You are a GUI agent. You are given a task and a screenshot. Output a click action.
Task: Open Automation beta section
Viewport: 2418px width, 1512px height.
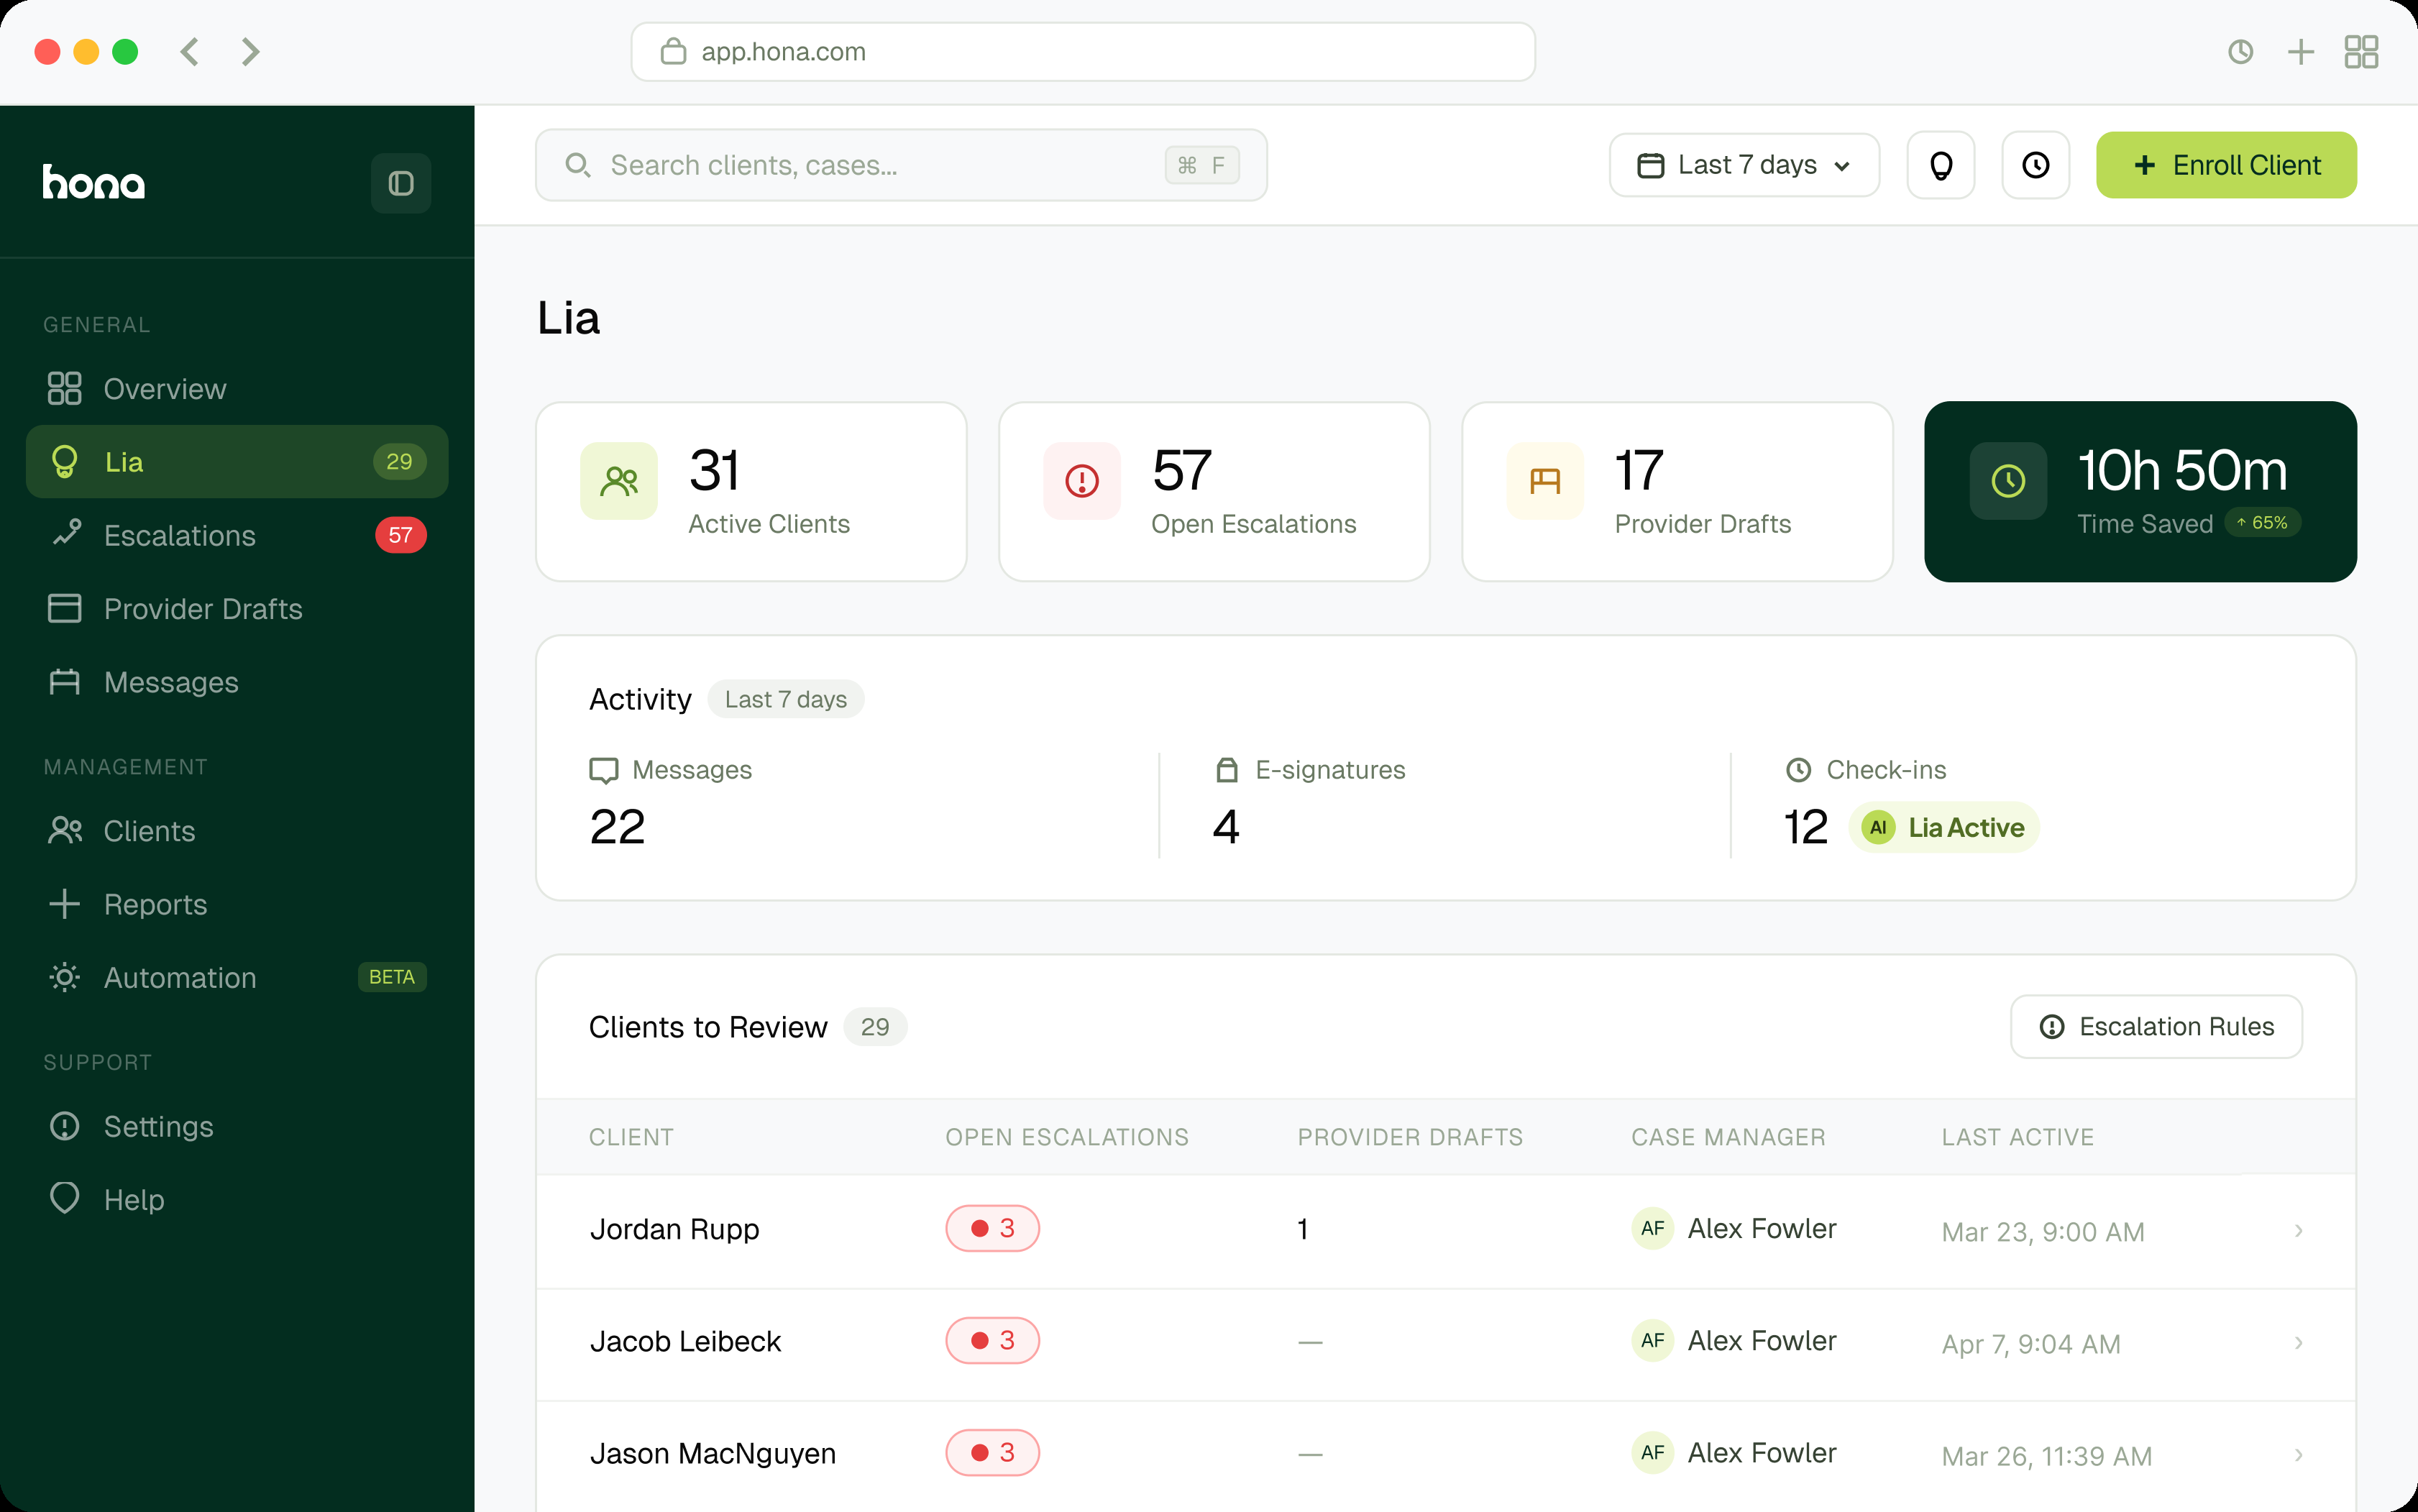tap(237, 977)
